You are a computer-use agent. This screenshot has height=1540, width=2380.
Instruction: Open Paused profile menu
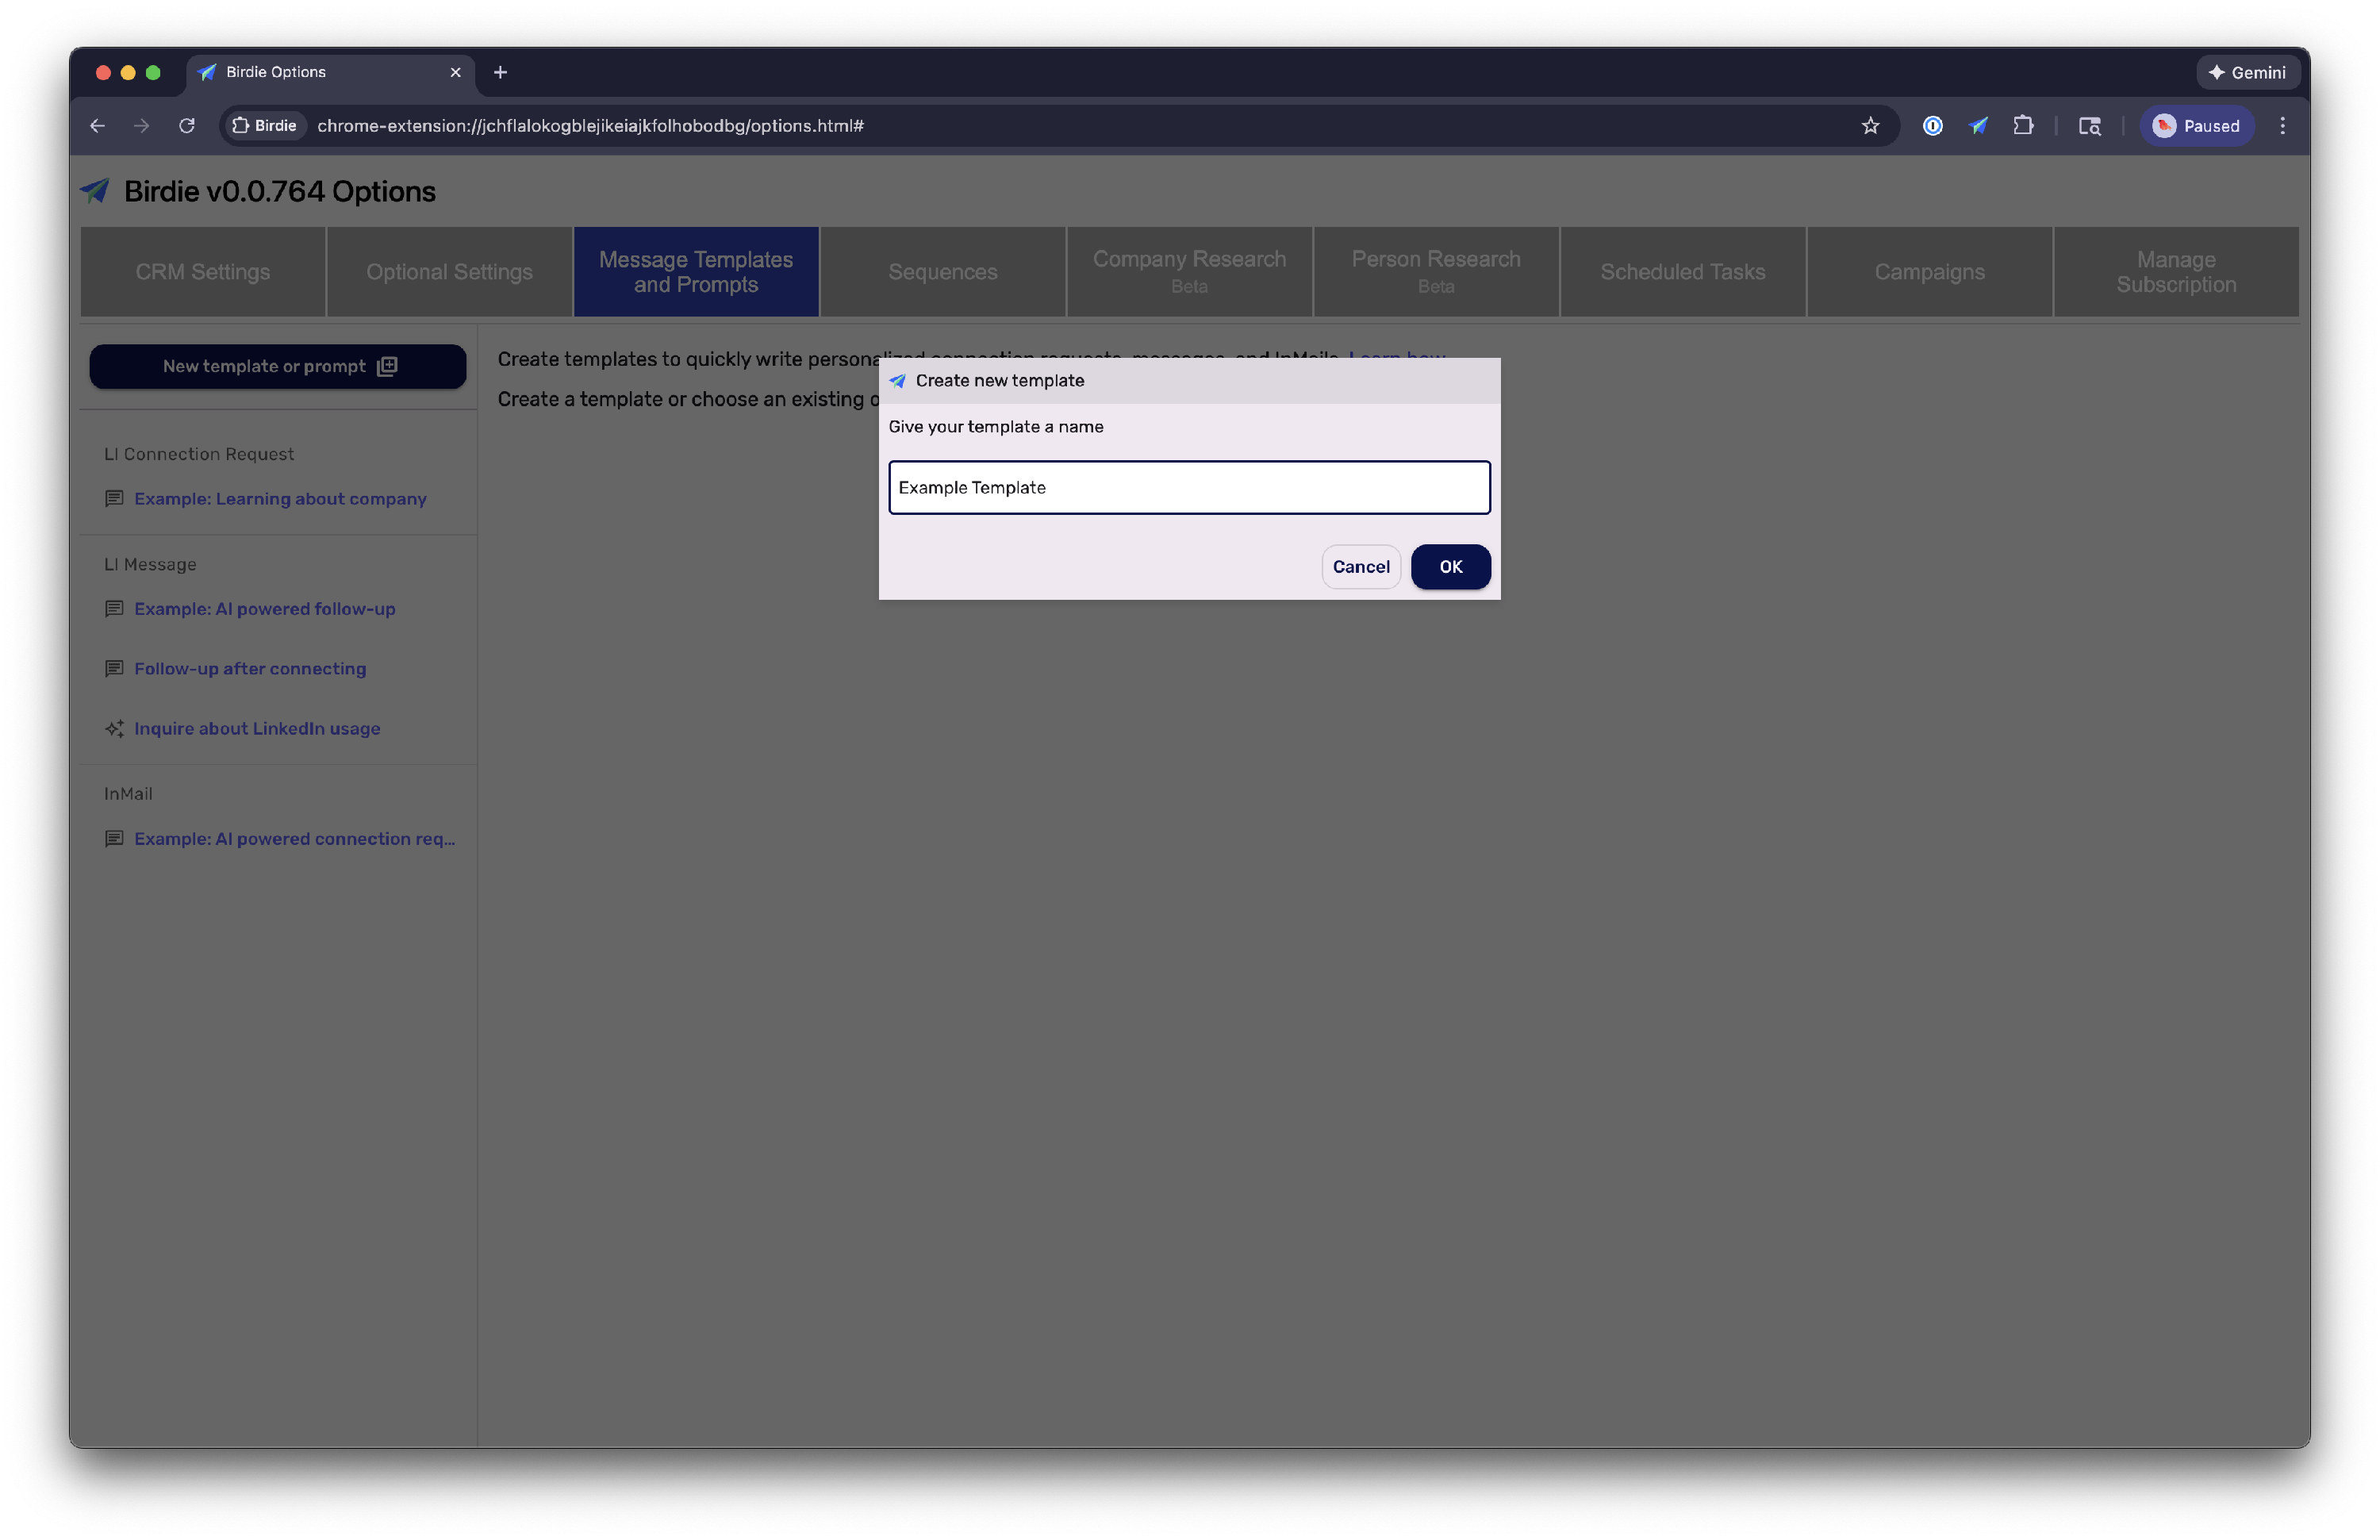coord(2196,126)
